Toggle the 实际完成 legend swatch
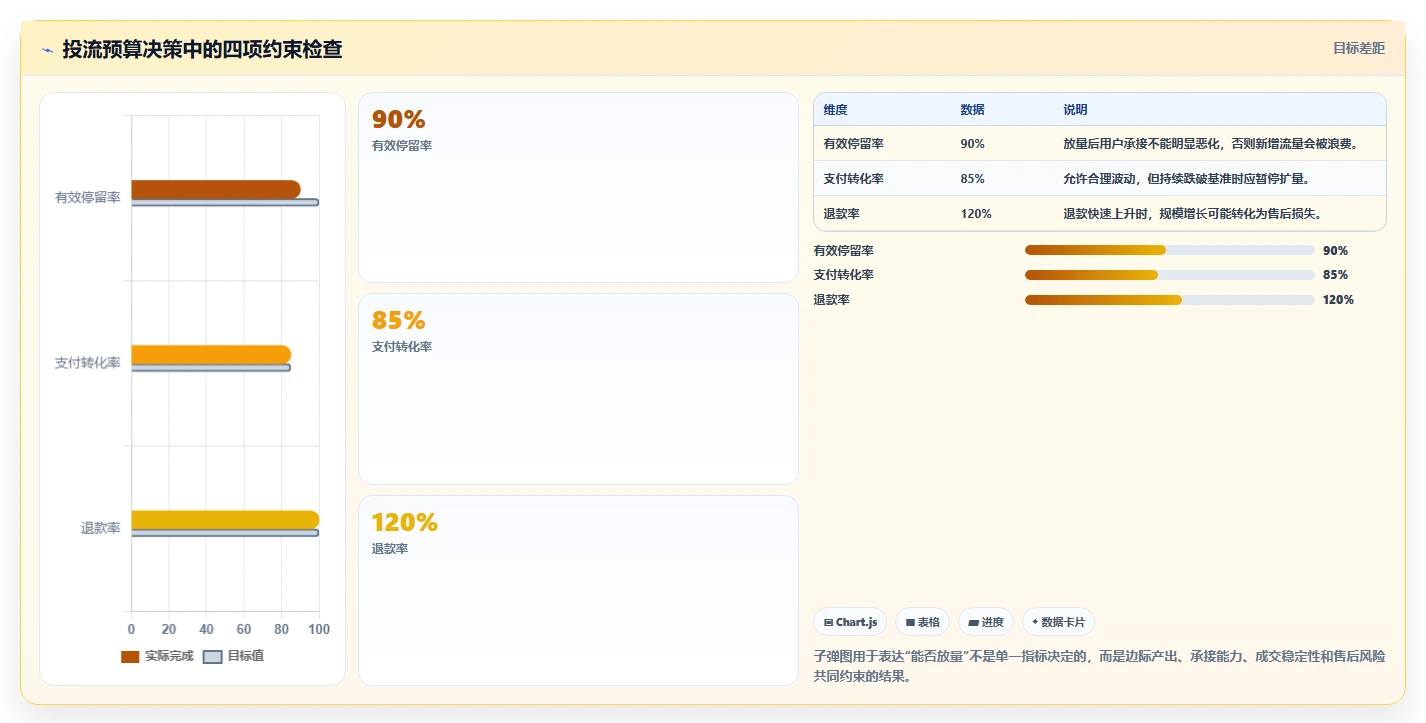Image resolution: width=1426 pixels, height=723 pixels. coord(130,656)
